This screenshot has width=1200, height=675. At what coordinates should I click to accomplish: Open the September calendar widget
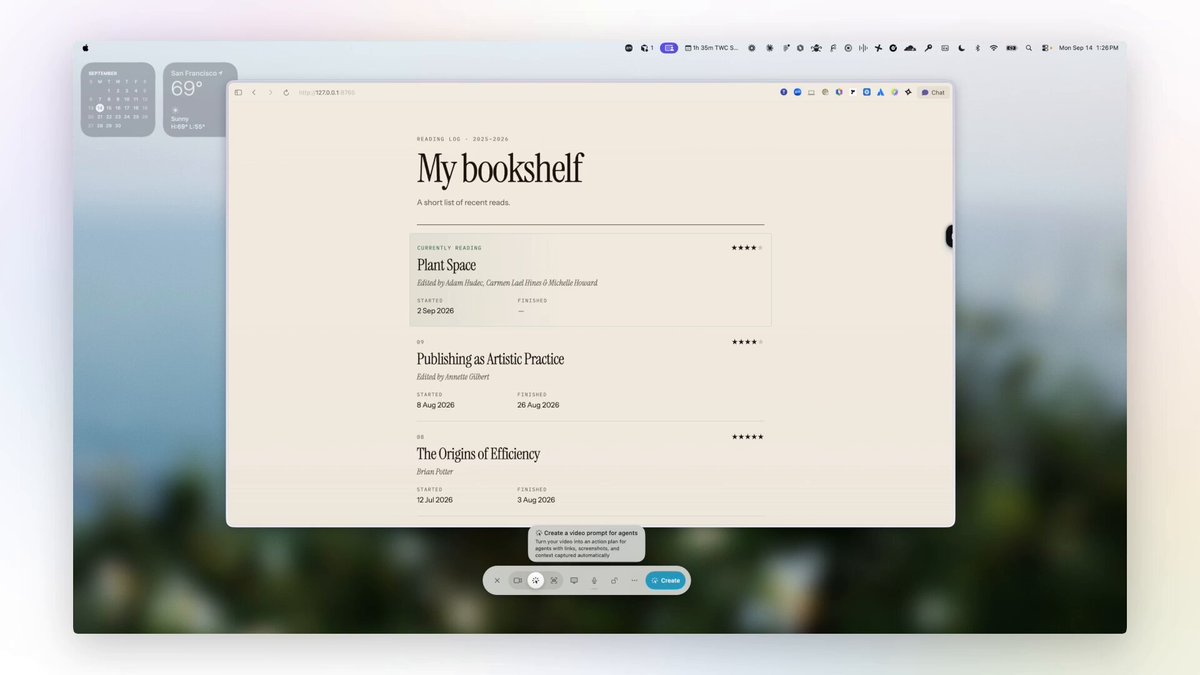[x=118, y=99]
